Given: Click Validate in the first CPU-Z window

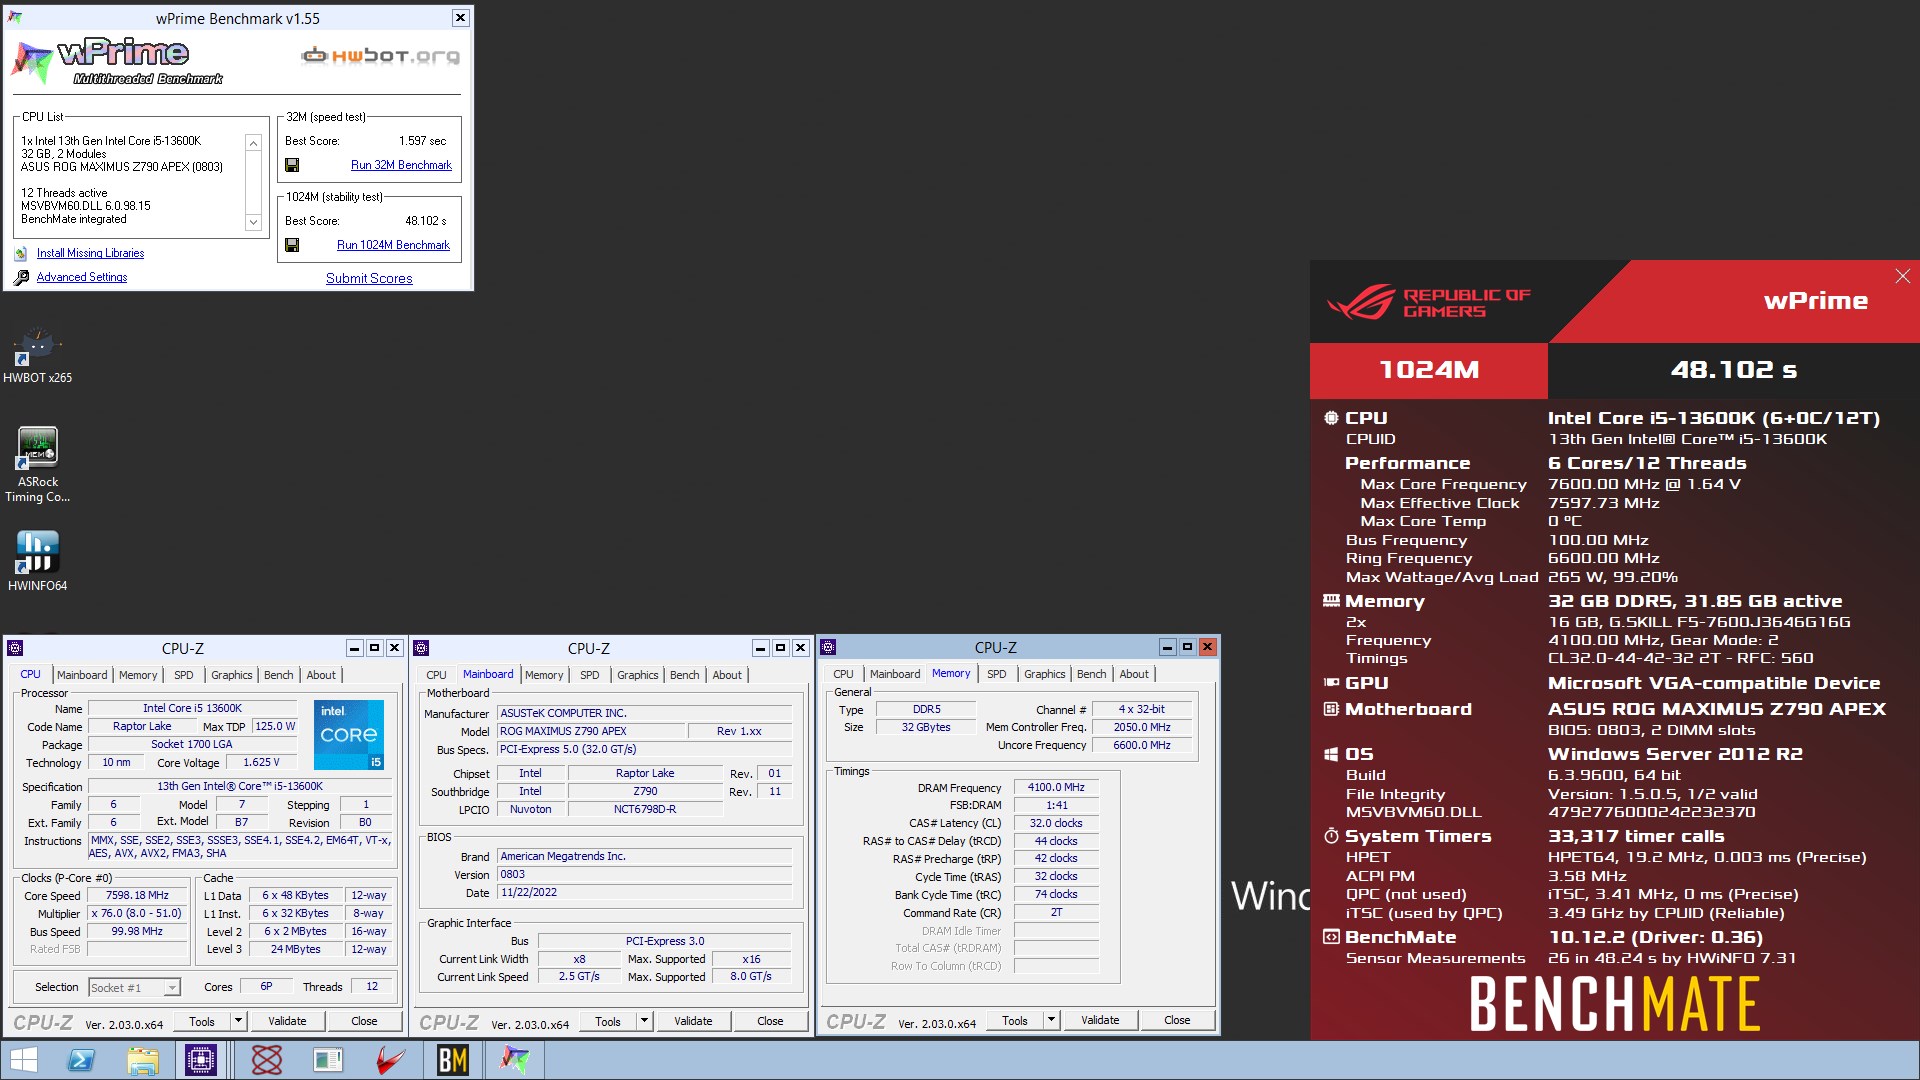Looking at the screenshot, I should (x=287, y=1021).
